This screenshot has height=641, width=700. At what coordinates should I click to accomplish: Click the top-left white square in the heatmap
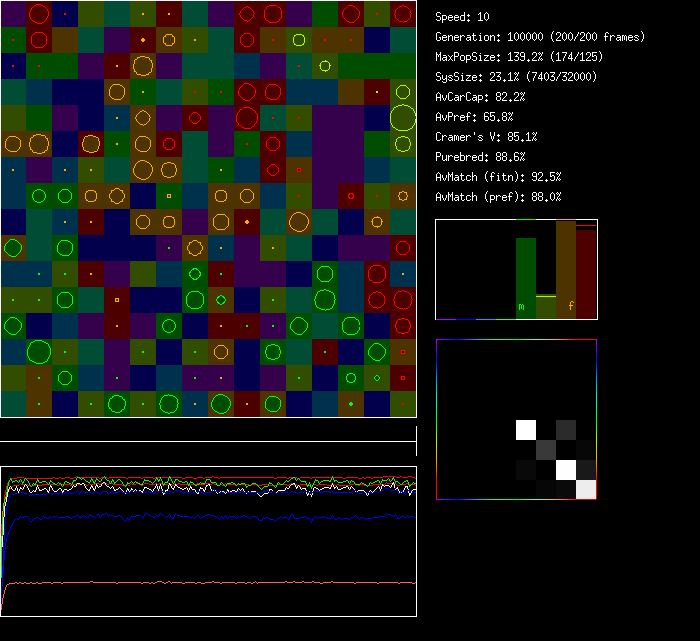[x=526, y=430]
